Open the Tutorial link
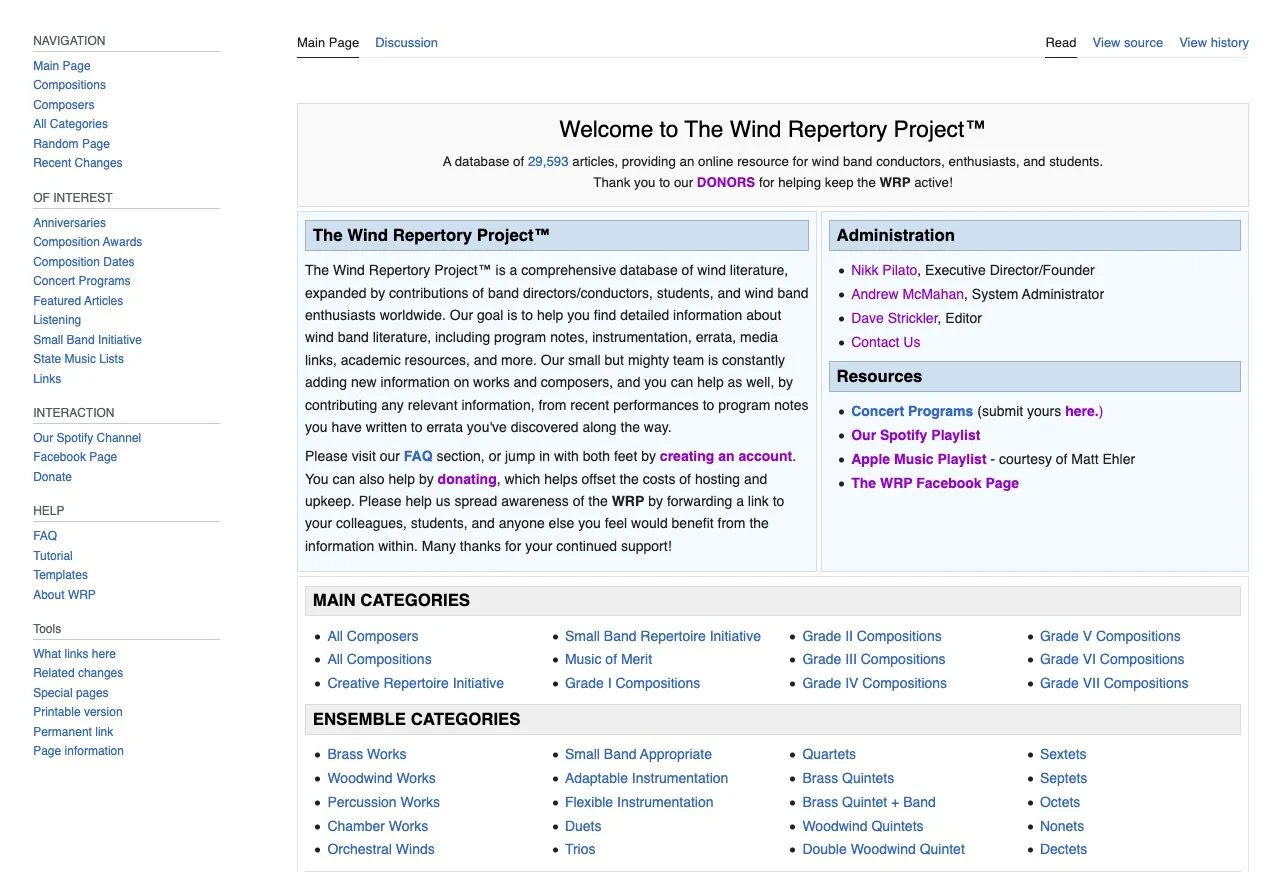This screenshot has width=1284, height=872. click(53, 556)
